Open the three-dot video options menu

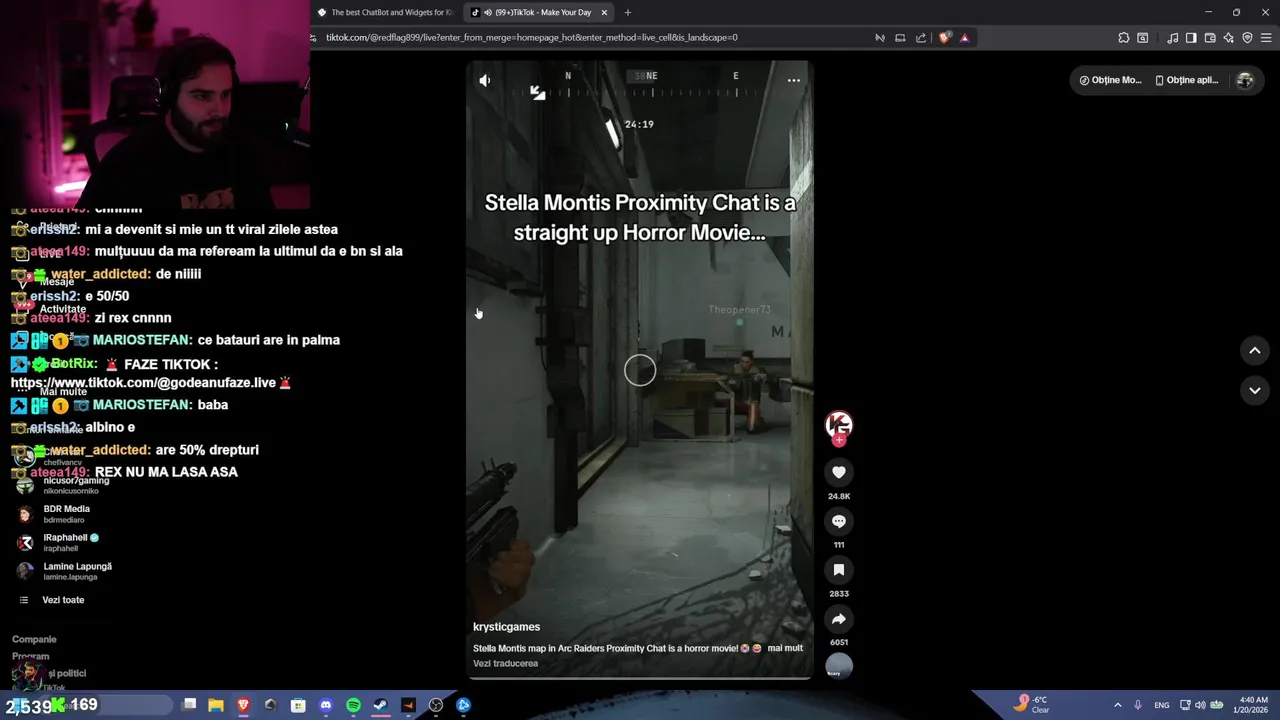794,80
